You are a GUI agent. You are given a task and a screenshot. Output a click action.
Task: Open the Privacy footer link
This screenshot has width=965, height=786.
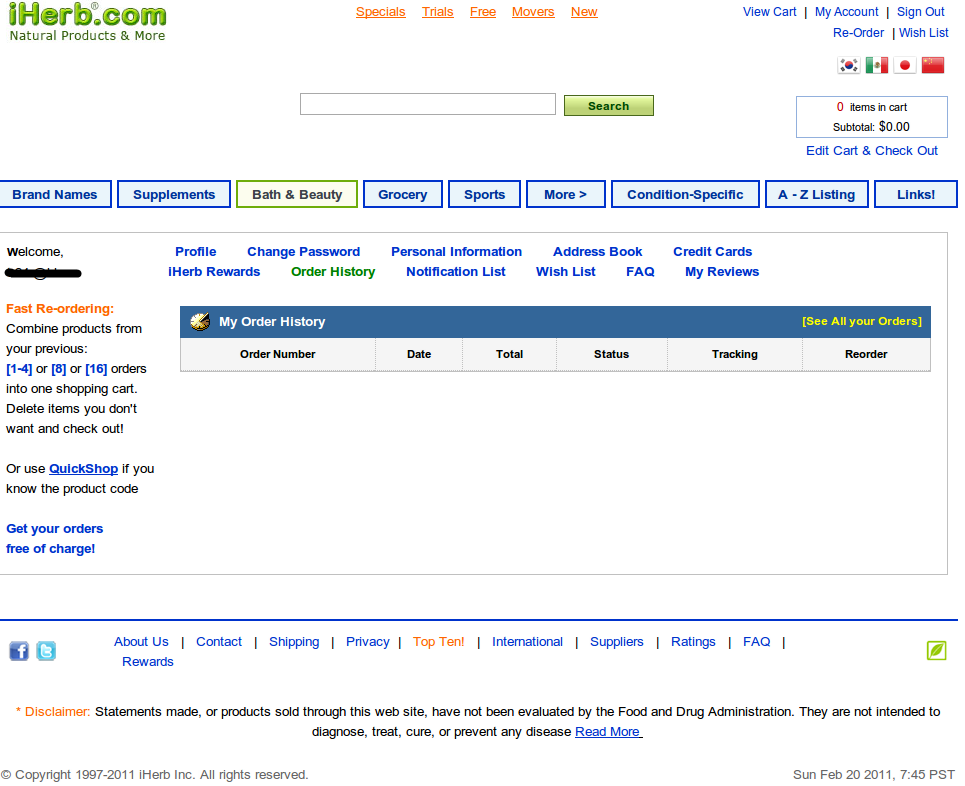367,642
